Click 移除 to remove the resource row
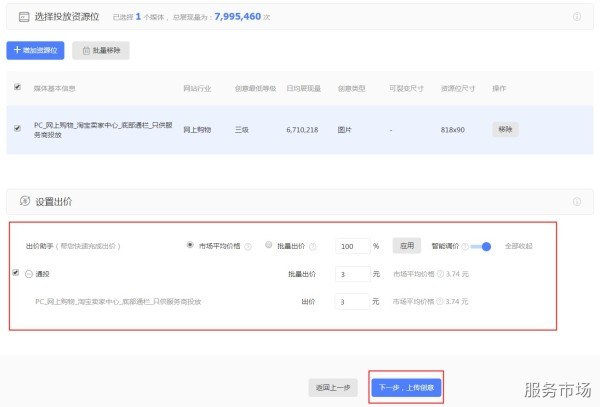The image size is (600, 407). [x=505, y=129]
